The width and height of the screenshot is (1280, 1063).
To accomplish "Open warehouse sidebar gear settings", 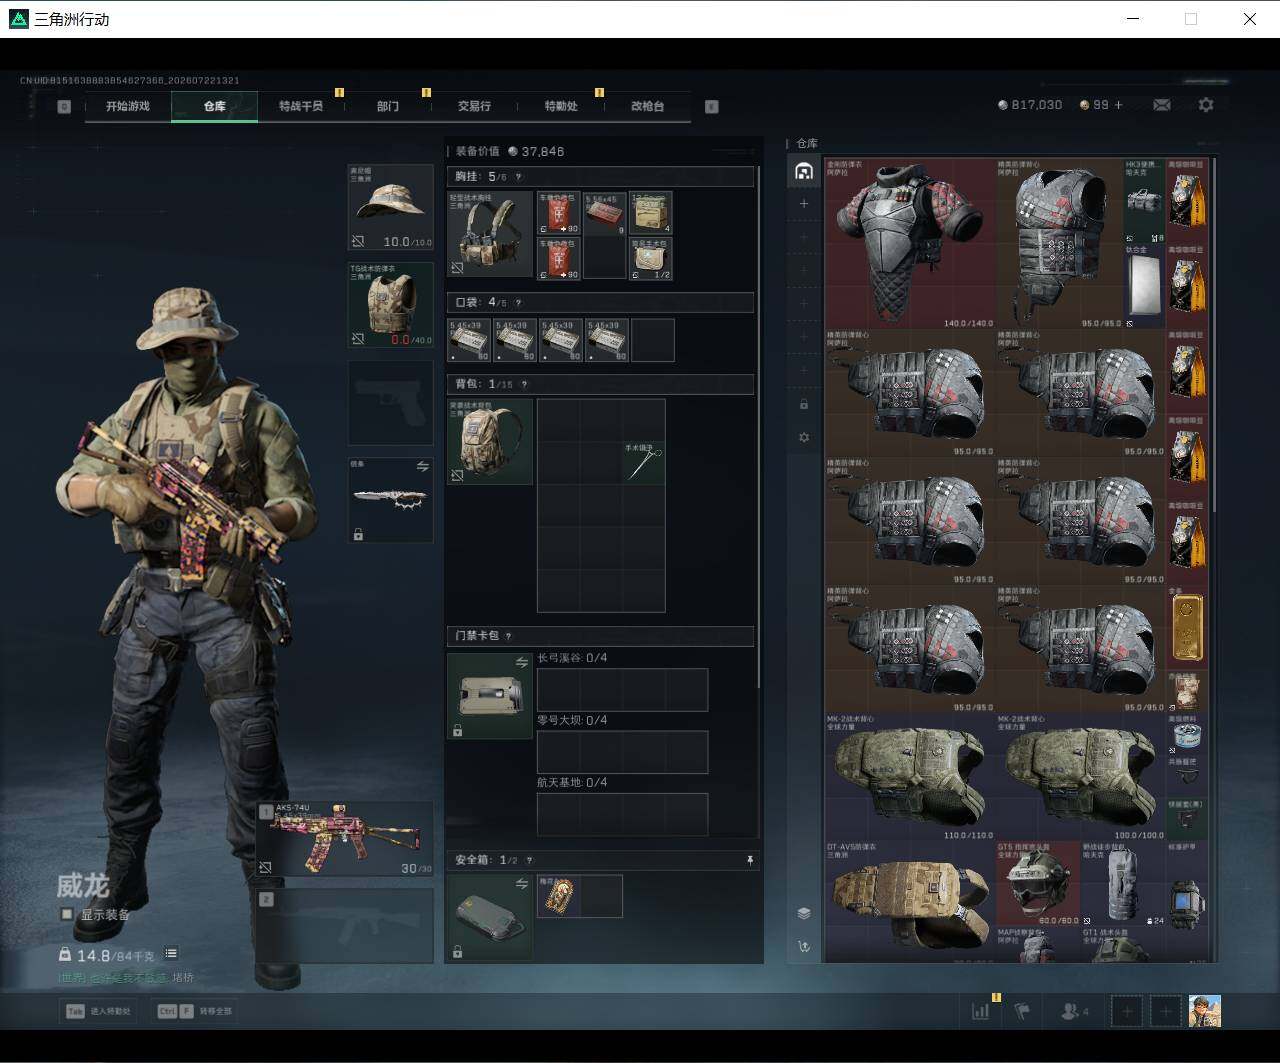I will coord(804,438).
